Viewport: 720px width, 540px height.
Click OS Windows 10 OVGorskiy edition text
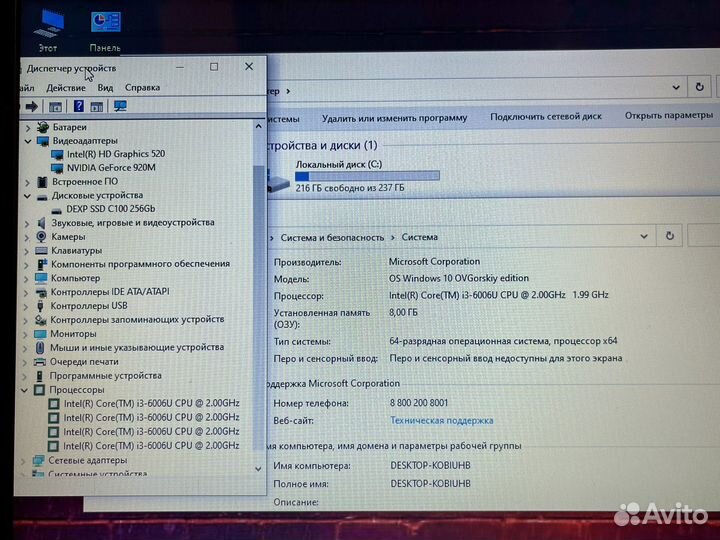tap(459, 278)
